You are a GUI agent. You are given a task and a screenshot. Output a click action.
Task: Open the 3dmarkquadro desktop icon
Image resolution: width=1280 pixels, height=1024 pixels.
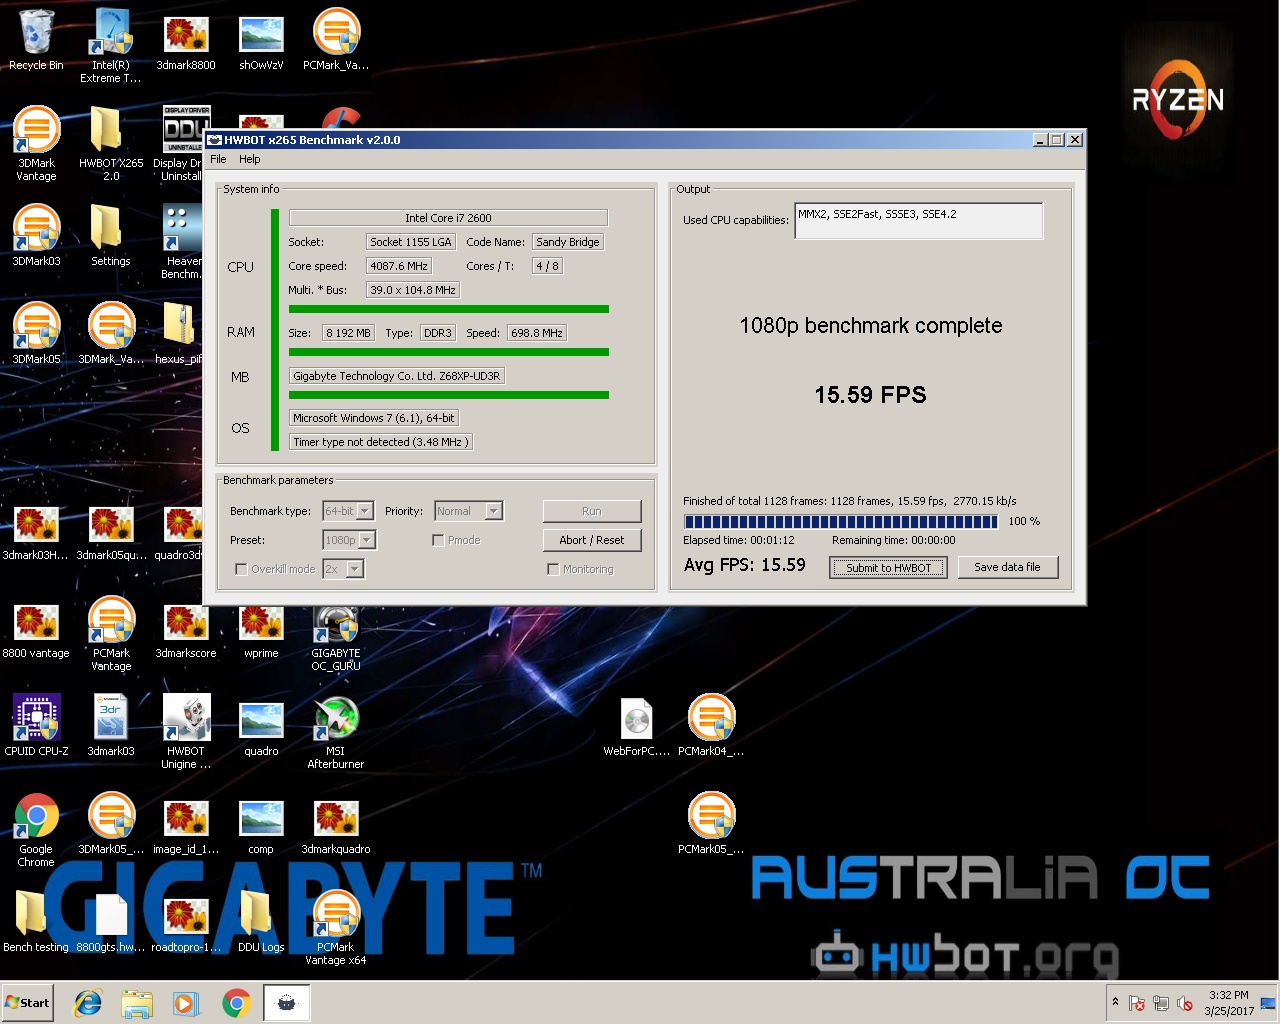click(336, 824)
